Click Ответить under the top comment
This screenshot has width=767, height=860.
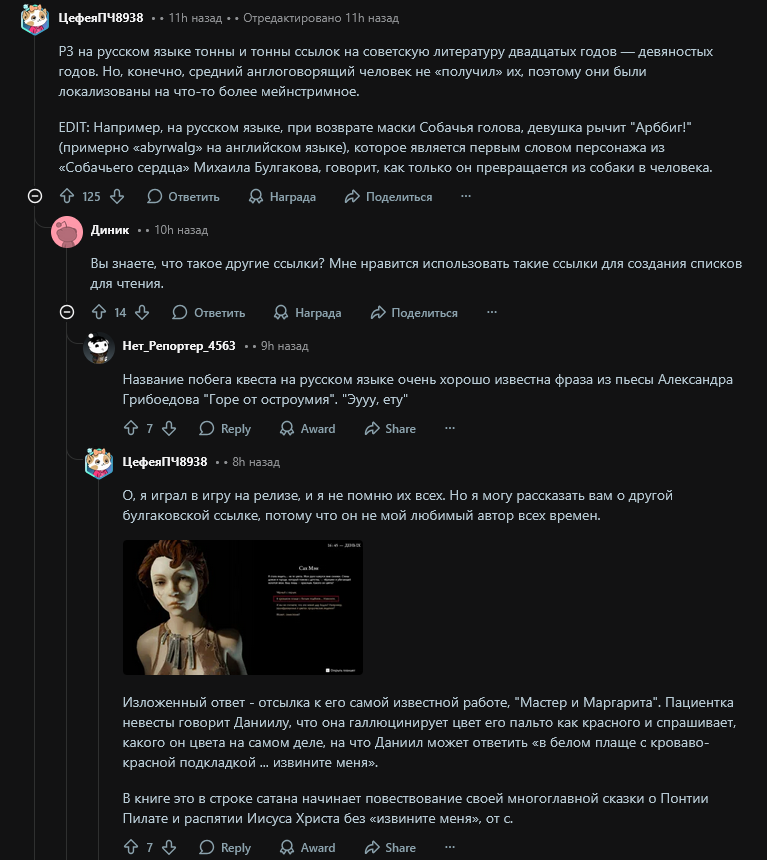[183, 196]
